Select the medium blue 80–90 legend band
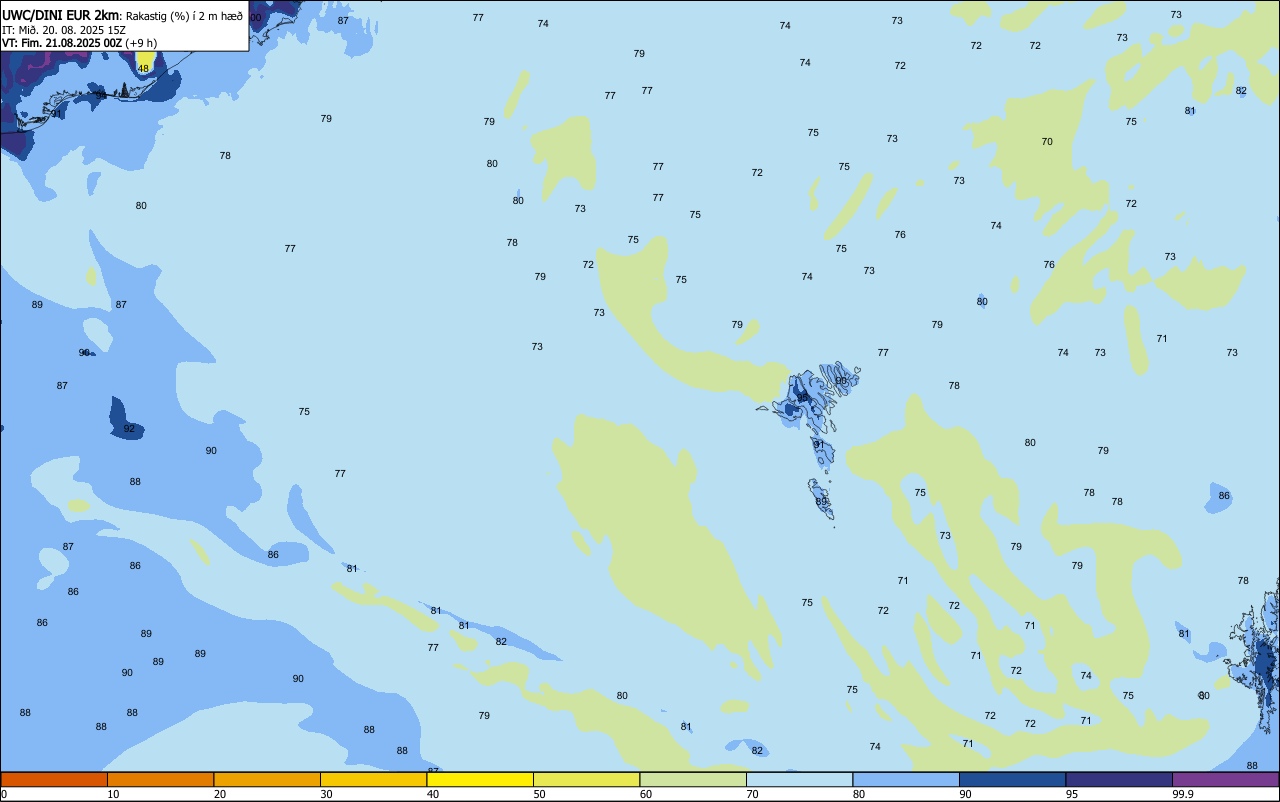This screenshot has height=802, width=1280. [x=906, y=779]
